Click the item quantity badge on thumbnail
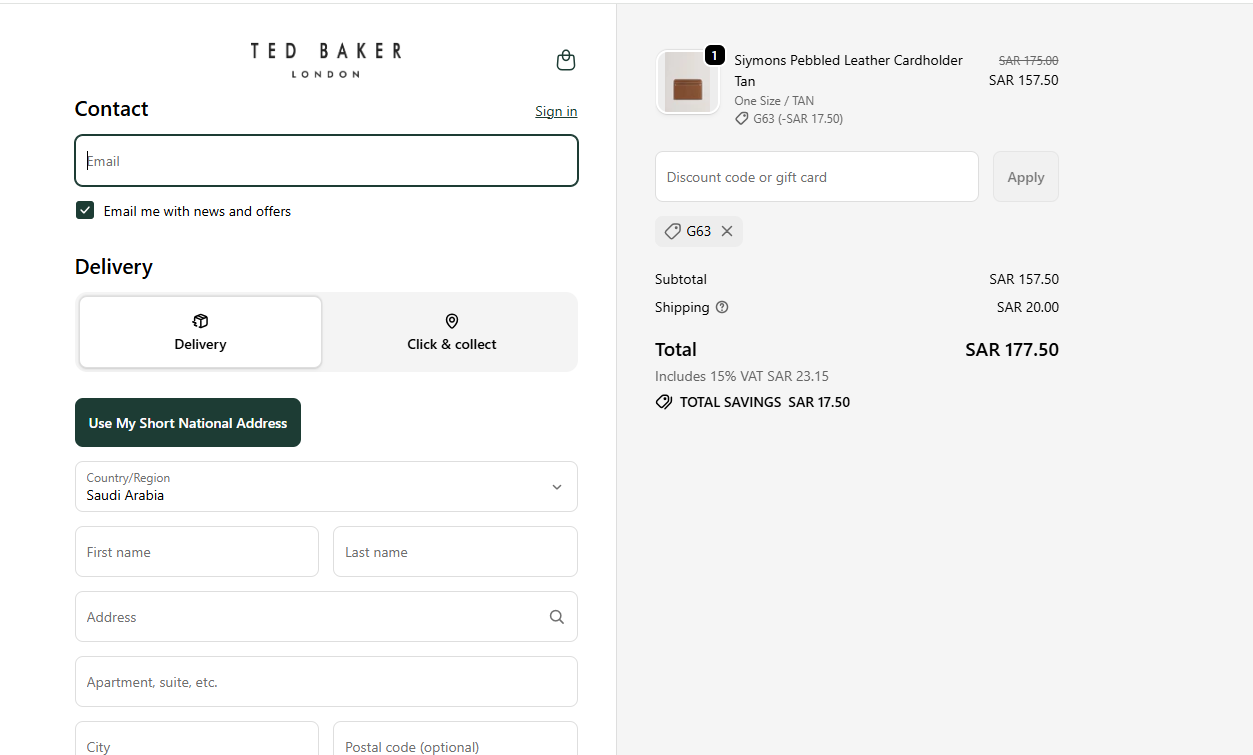1253x755 pixels. coord(714,55)
